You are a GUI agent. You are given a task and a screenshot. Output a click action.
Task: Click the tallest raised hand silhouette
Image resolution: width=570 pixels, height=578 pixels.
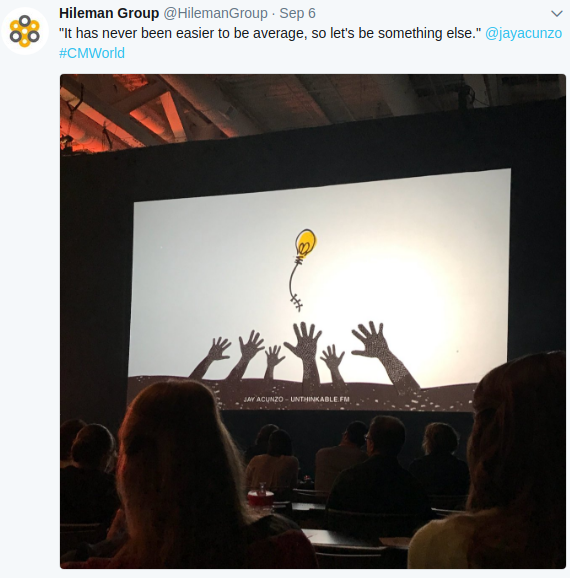(306, 355)
